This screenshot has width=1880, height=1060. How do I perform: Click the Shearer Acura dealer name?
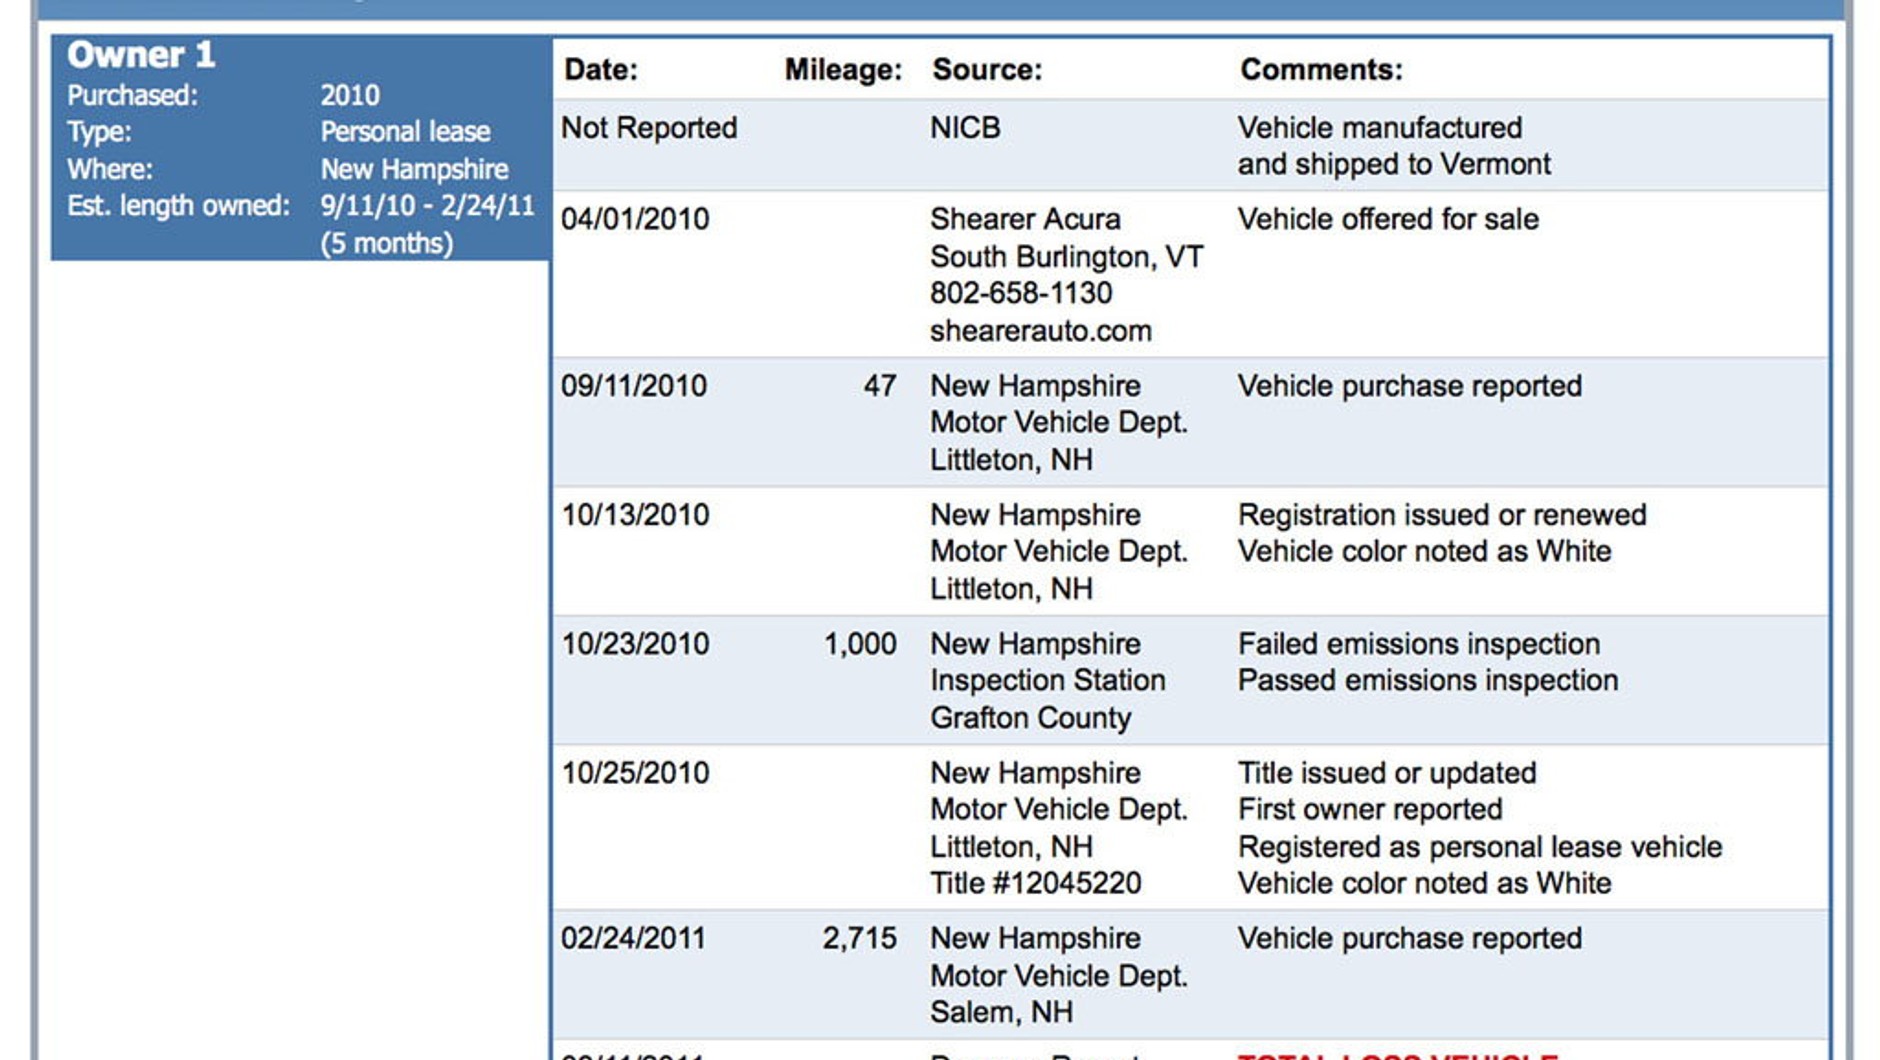[x=1025, y=219]
